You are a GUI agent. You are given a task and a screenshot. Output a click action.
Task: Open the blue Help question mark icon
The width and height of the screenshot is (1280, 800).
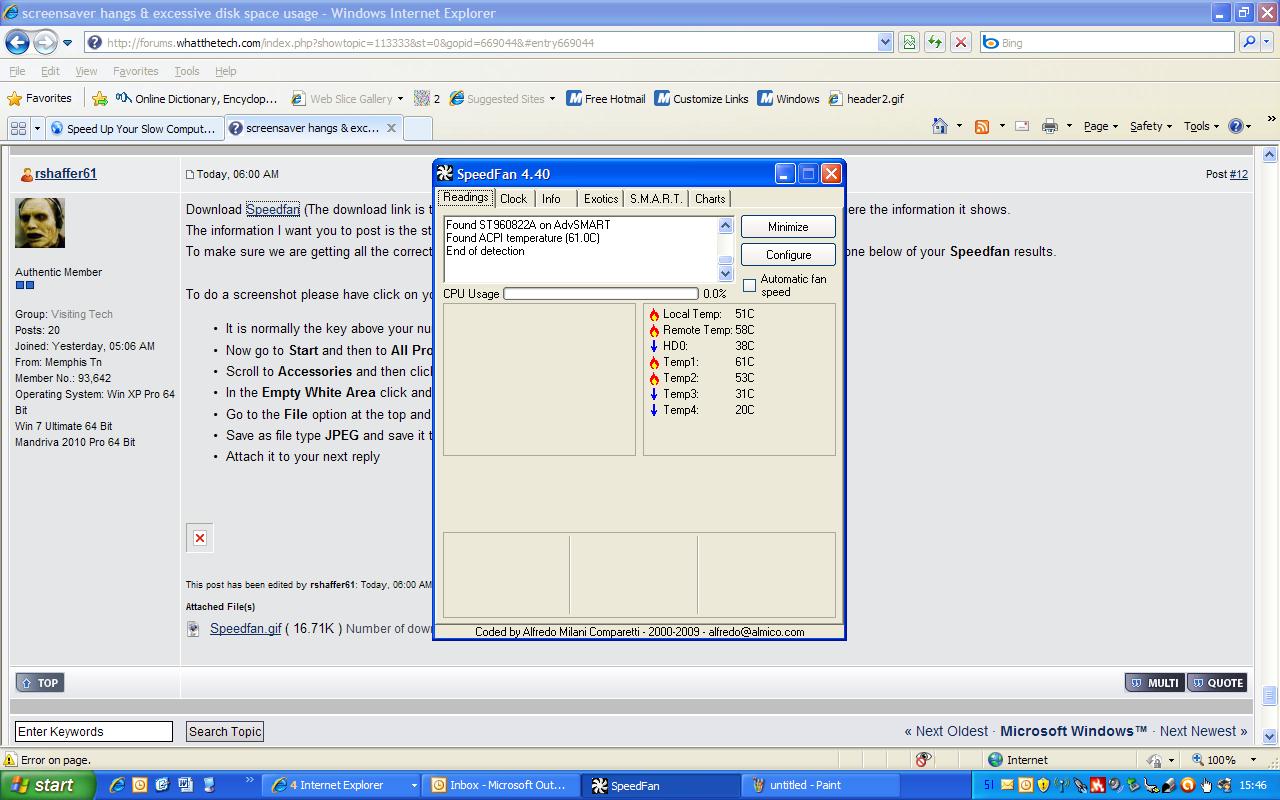pos(1236,126)
